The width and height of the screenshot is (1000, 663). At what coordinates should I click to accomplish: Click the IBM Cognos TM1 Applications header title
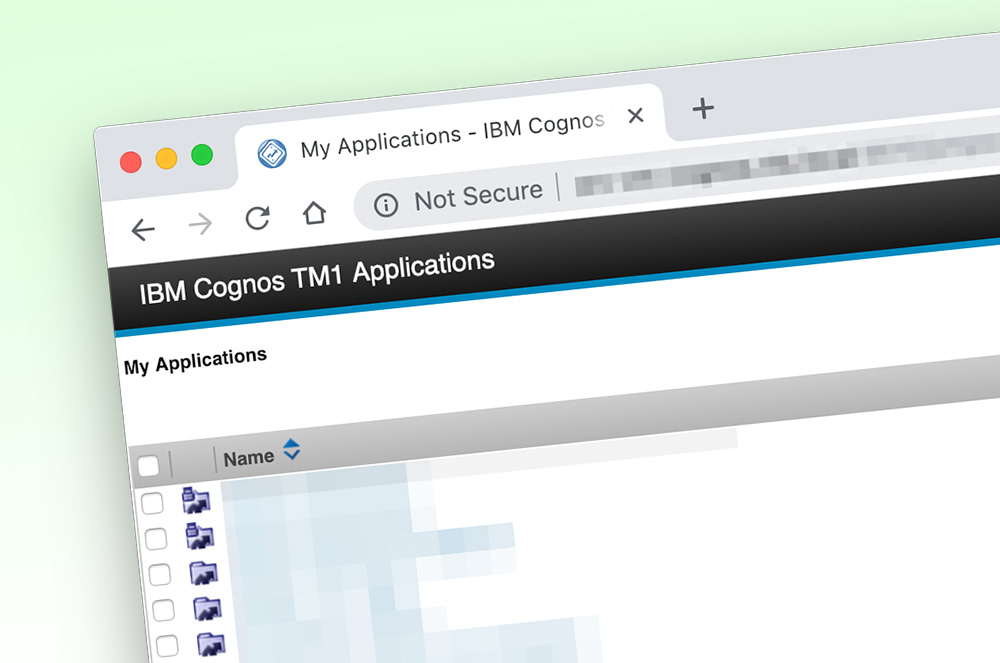point(317,277)
